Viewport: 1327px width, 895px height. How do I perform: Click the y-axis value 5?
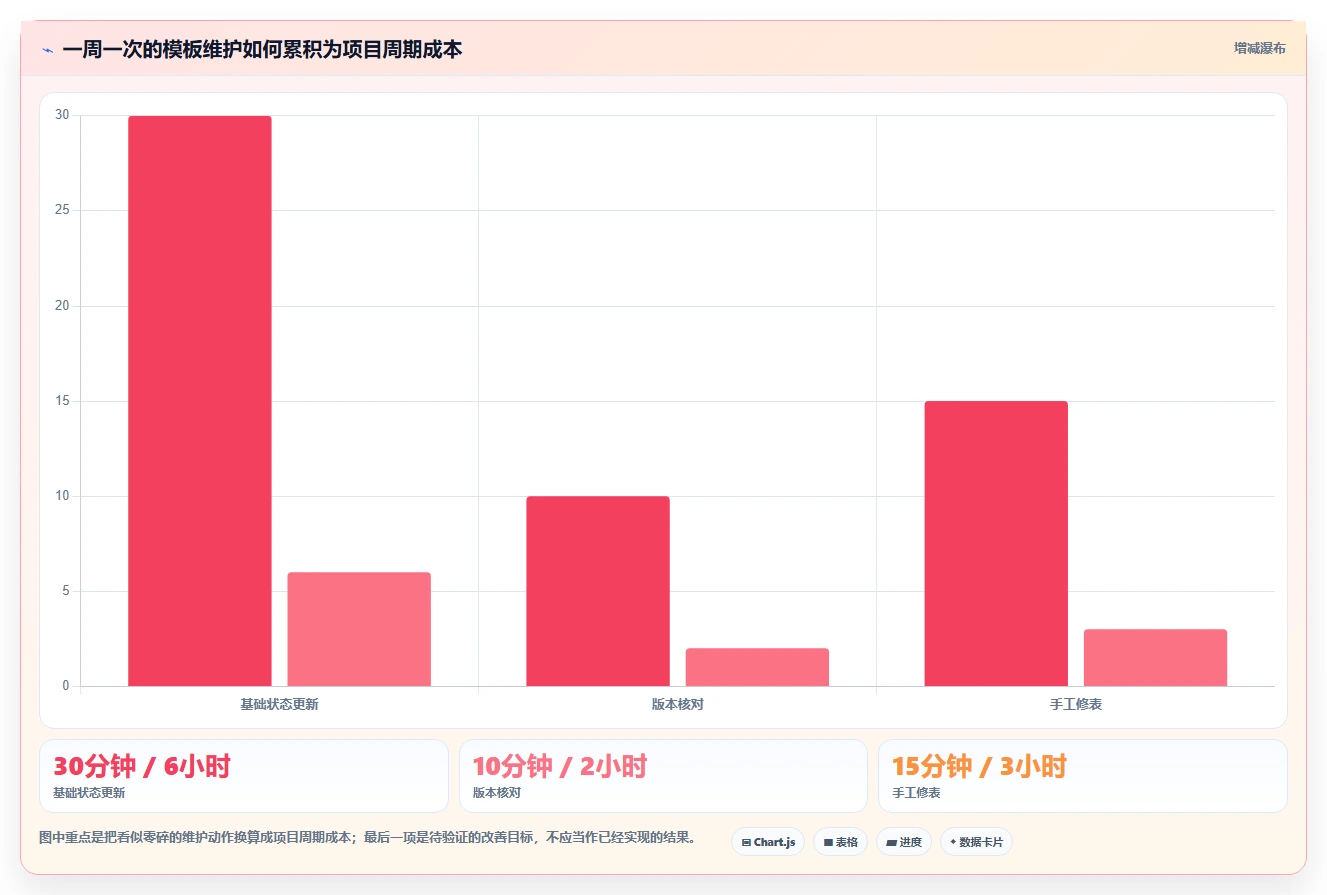coord(66,591)
